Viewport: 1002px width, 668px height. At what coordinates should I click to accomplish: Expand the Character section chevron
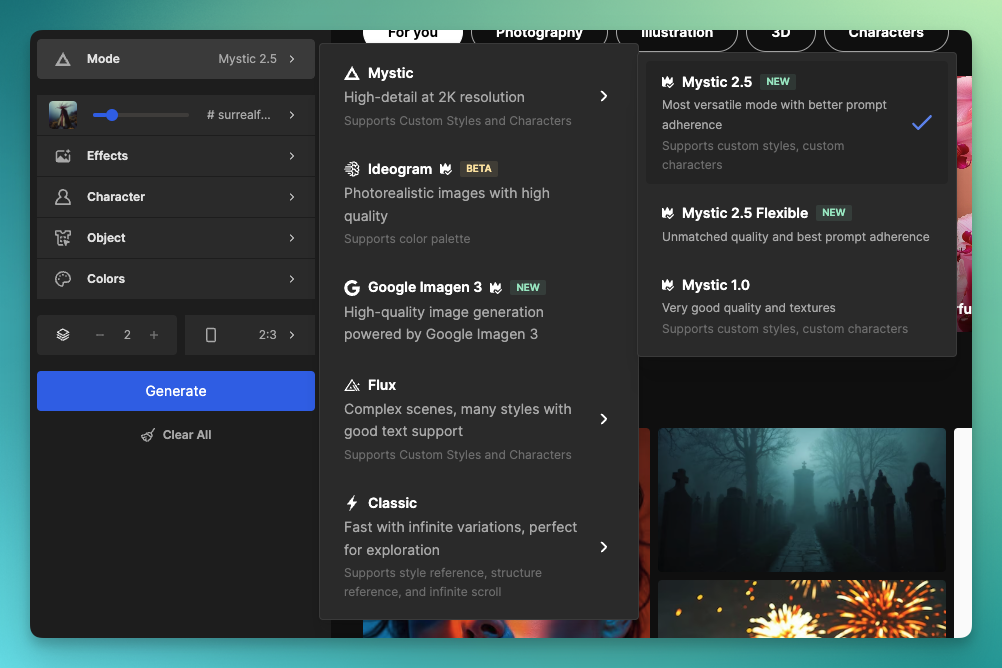[x=292, y=197]
